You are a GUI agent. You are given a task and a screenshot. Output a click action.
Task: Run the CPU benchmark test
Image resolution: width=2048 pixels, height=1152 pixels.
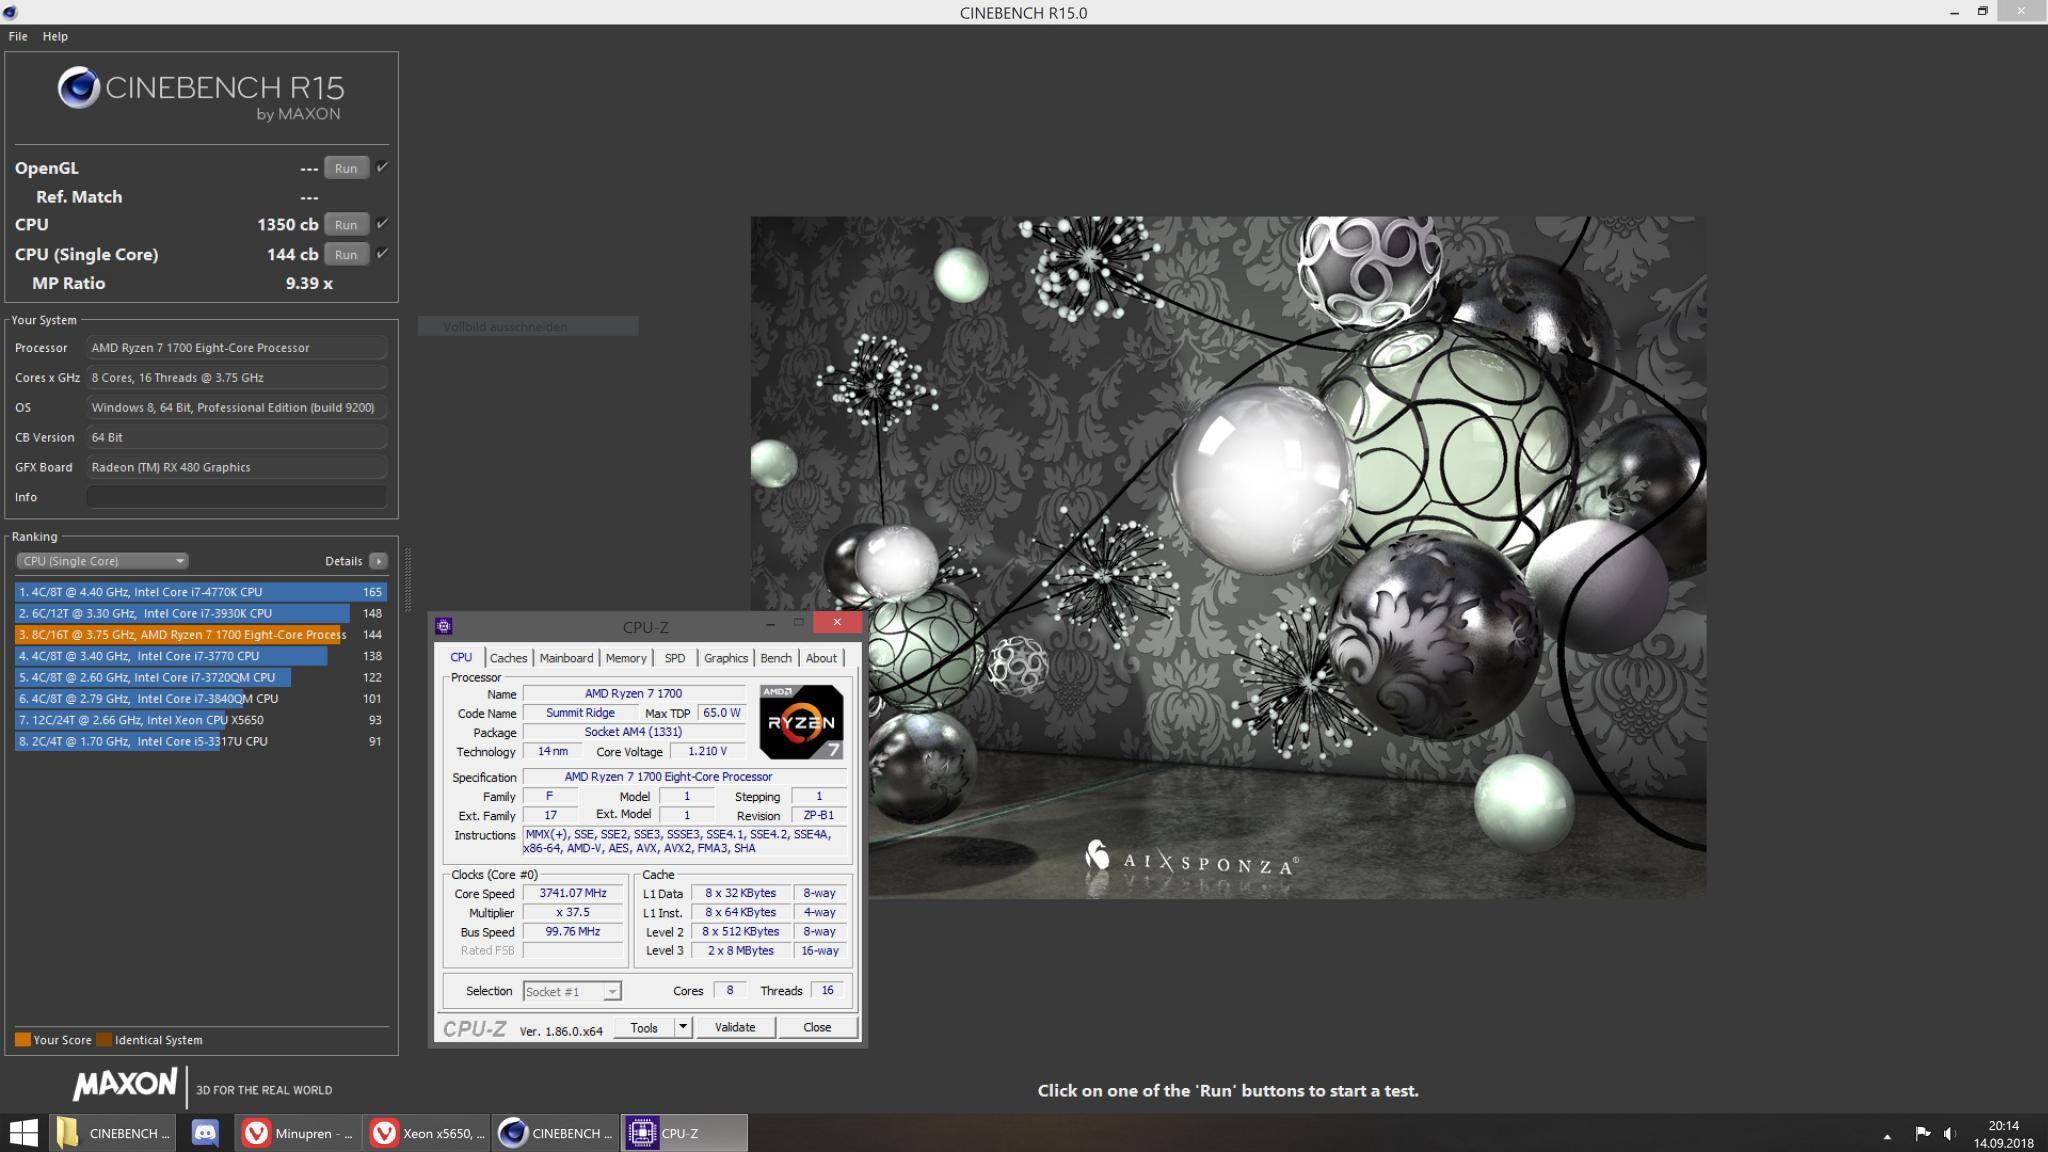click(x=346, y=225)
